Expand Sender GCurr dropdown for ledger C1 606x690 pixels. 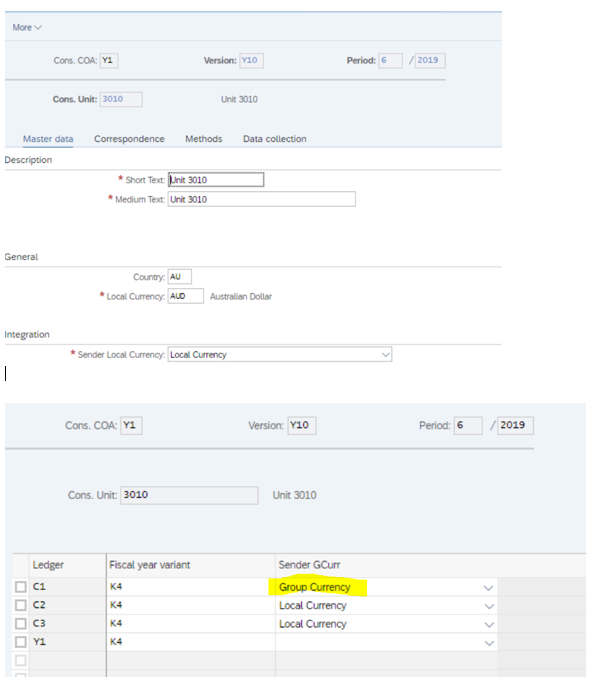pos(488,588)
